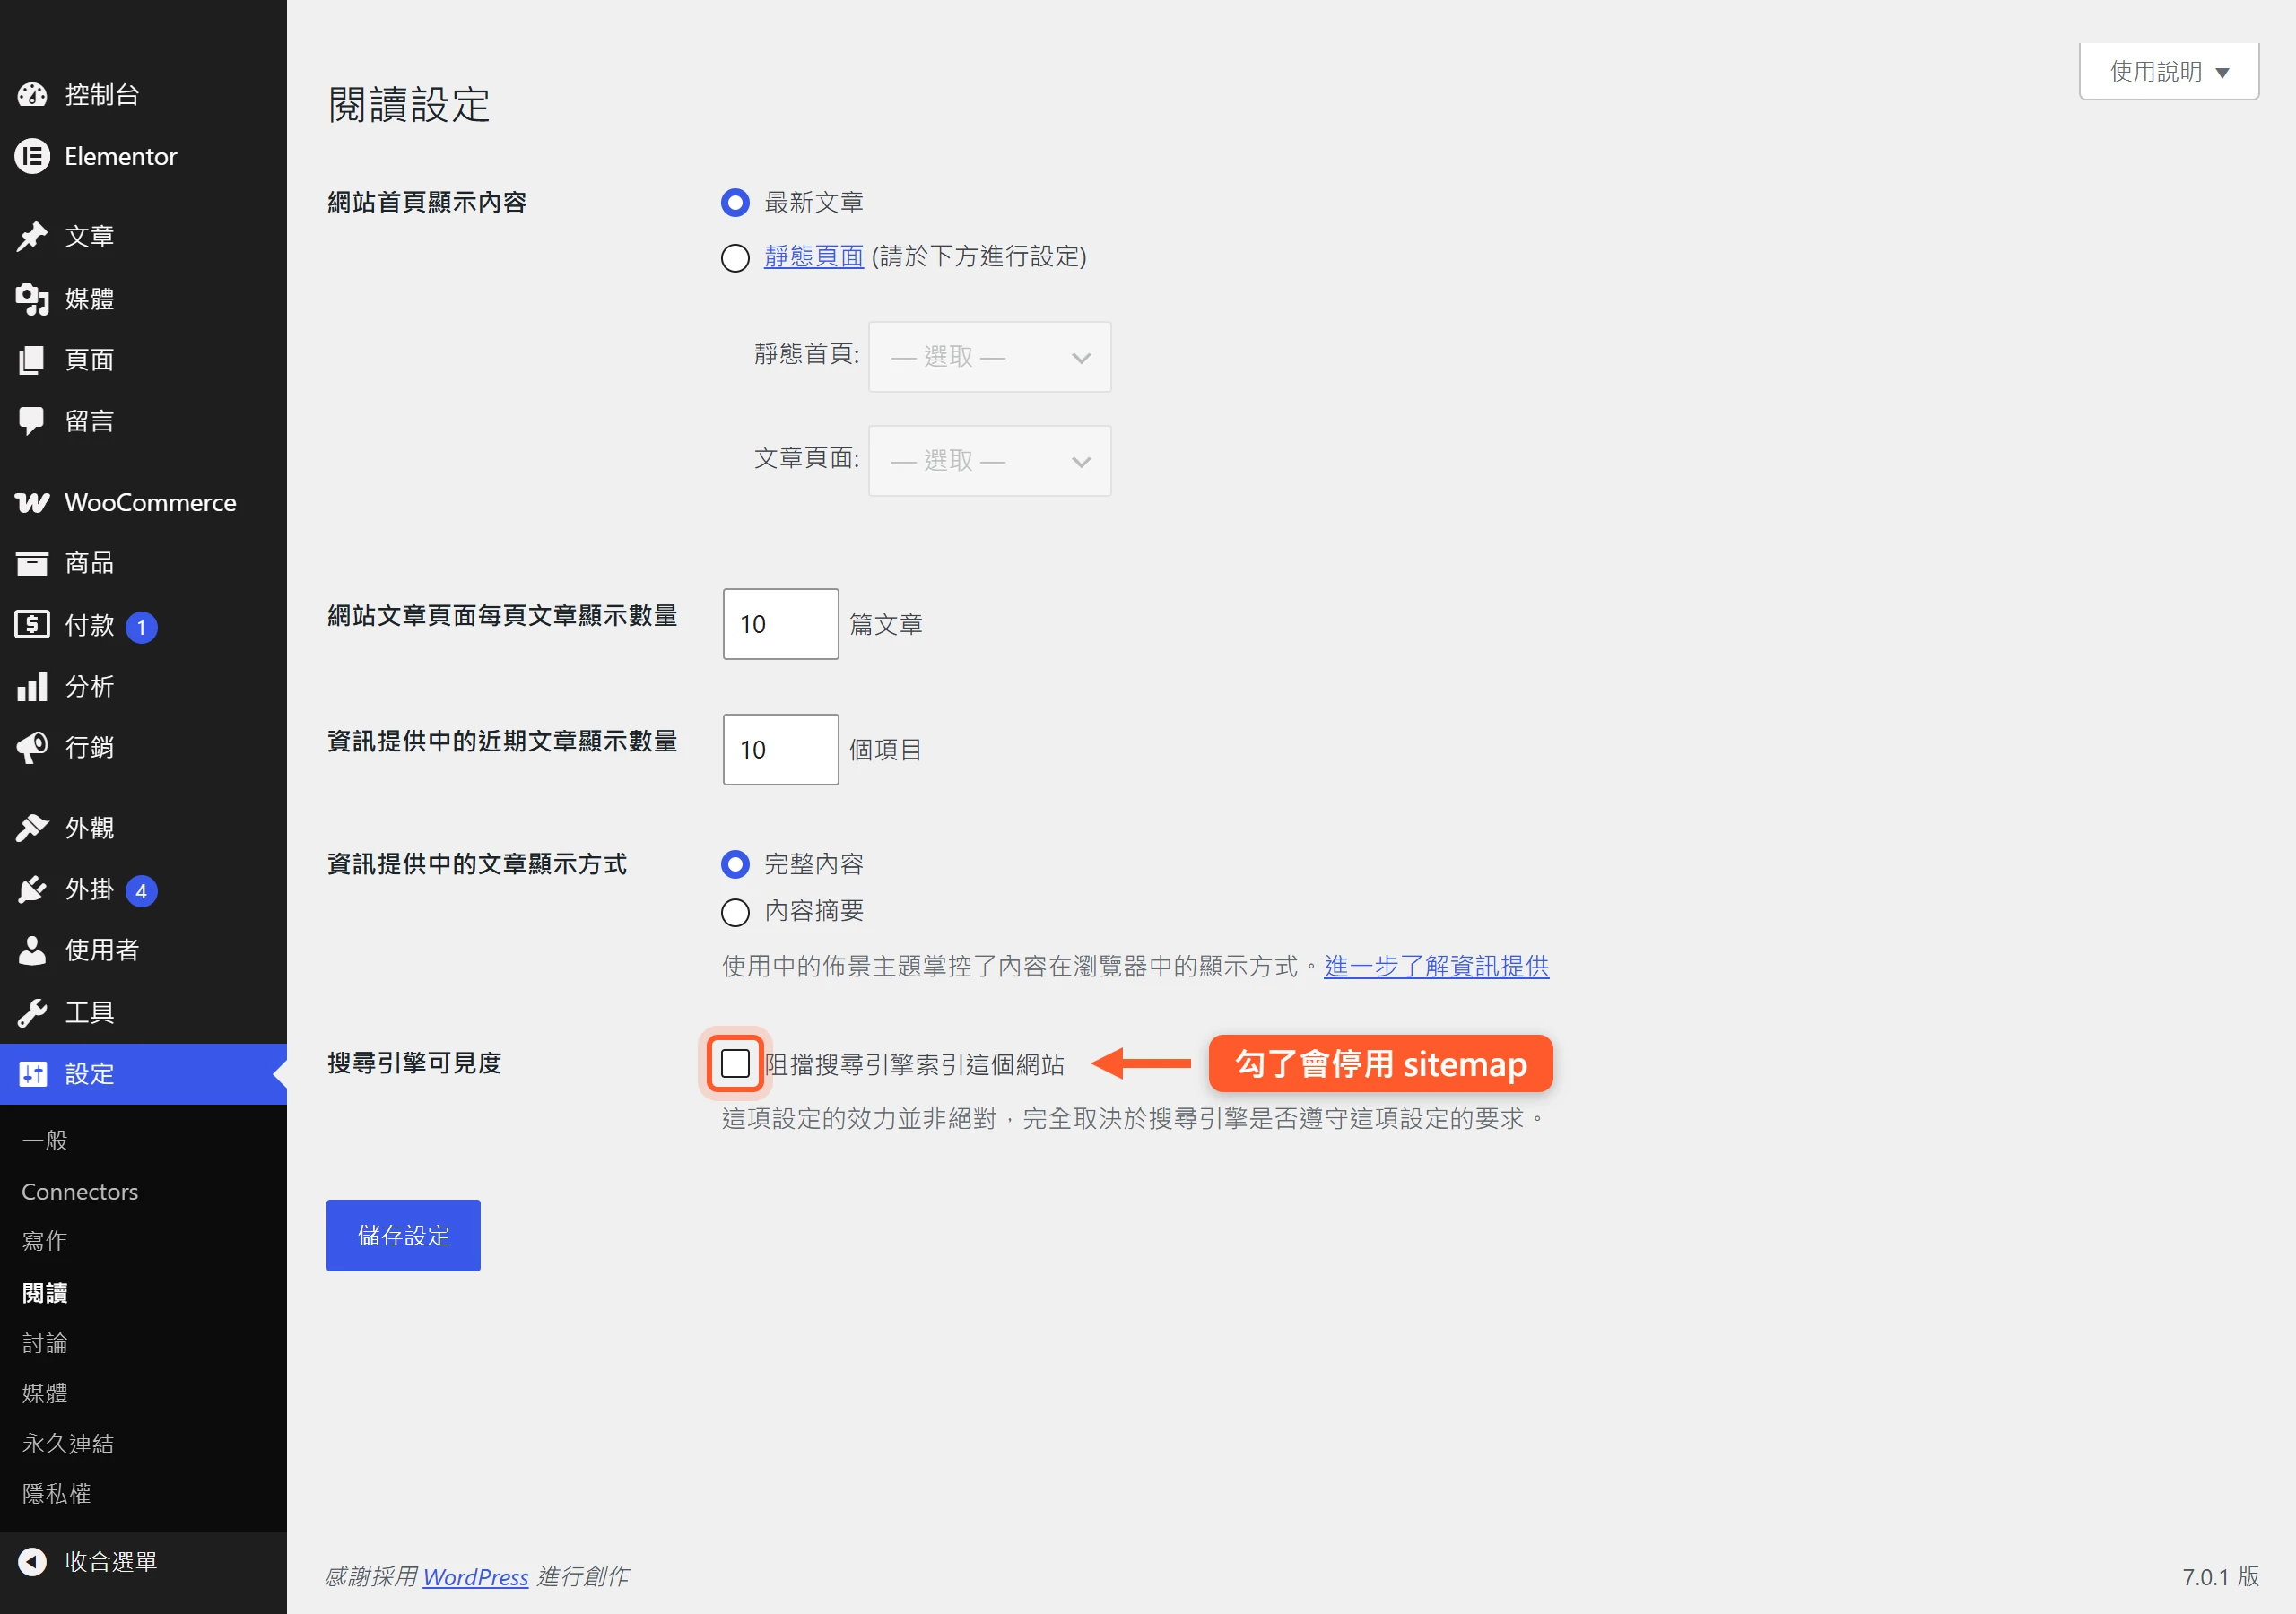The image size is (2296, 1614).
Task: Click the 工具 wrench icon
Action: (x=32, y=1013)
